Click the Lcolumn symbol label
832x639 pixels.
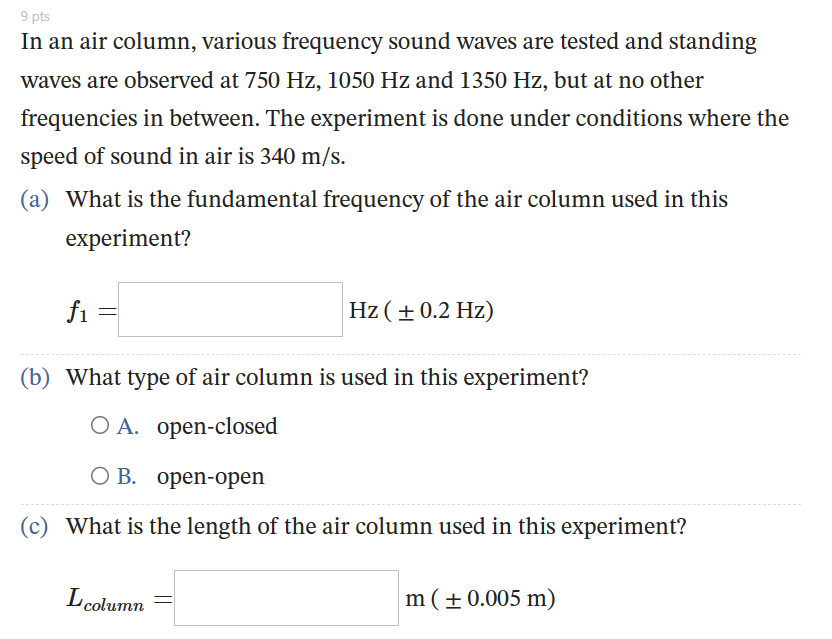click(x=105, y=597)
